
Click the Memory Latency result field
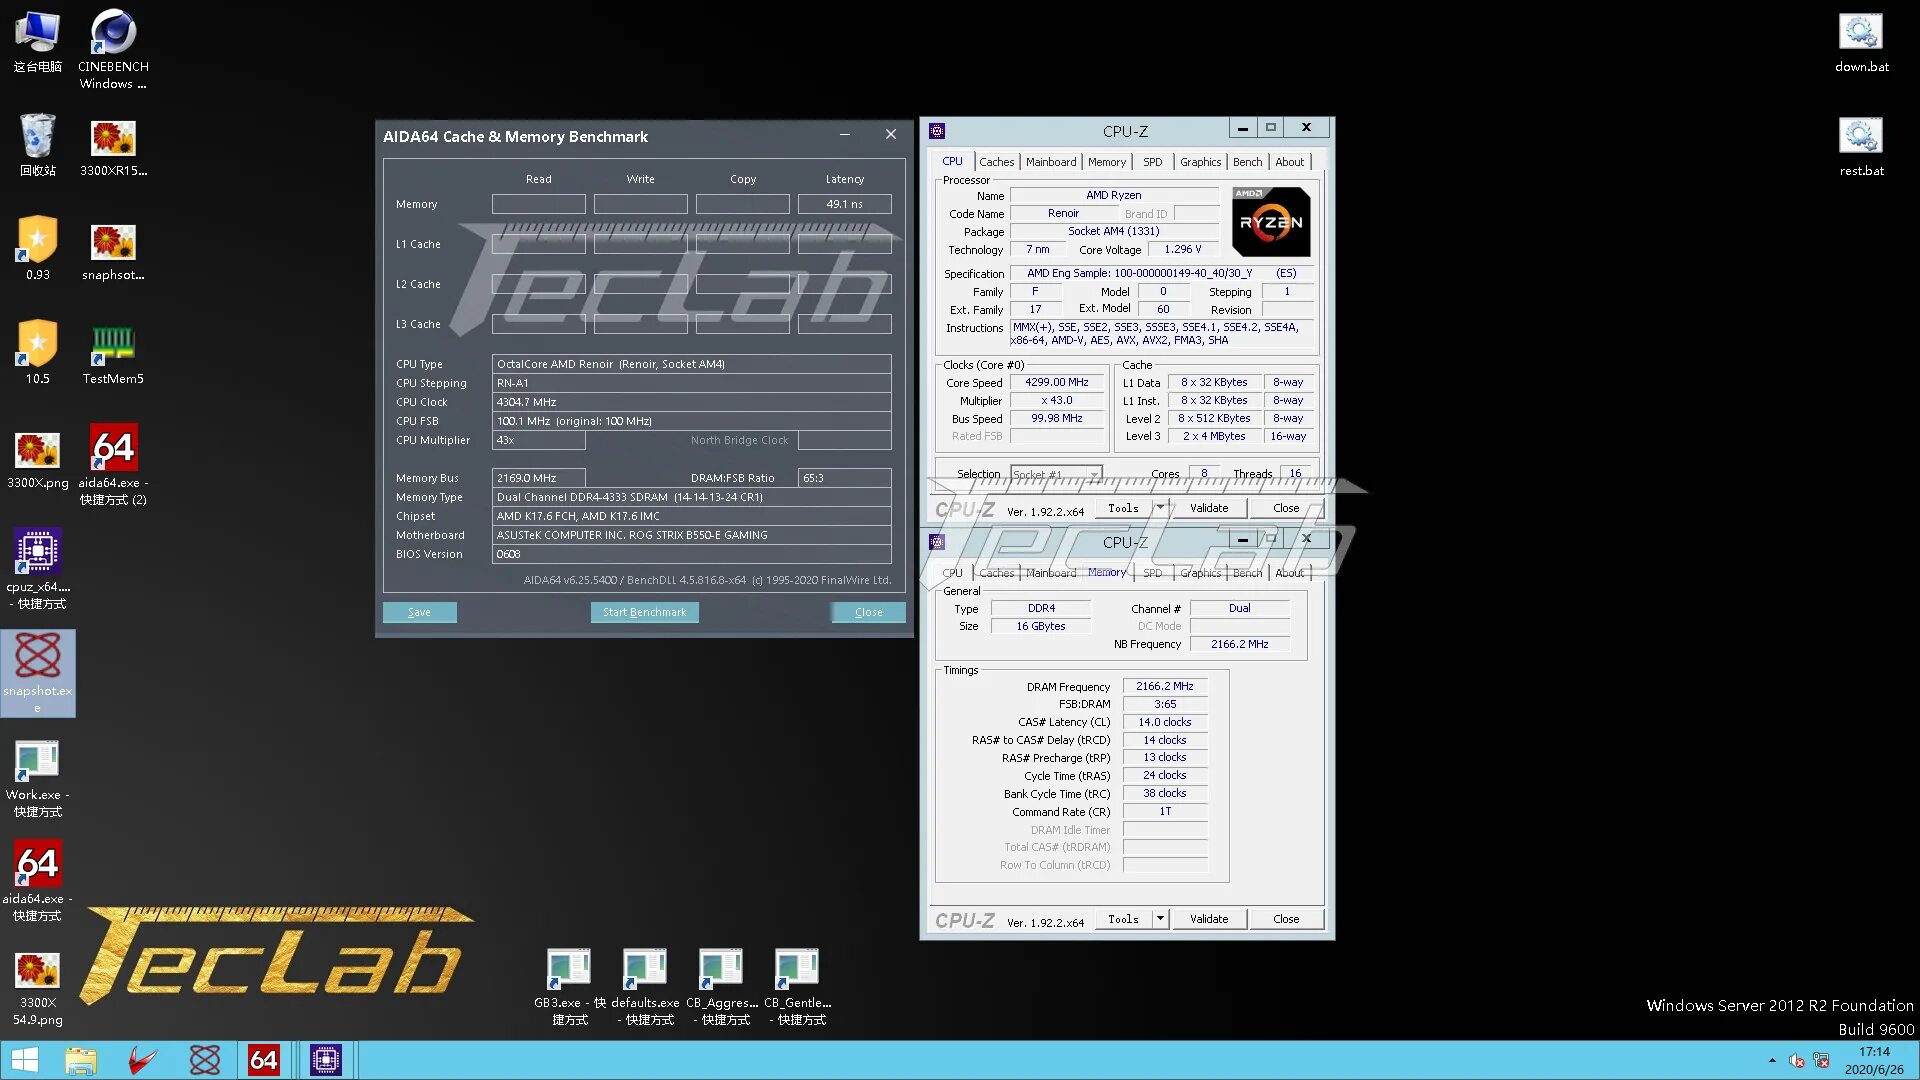click(x=844, y=204)
